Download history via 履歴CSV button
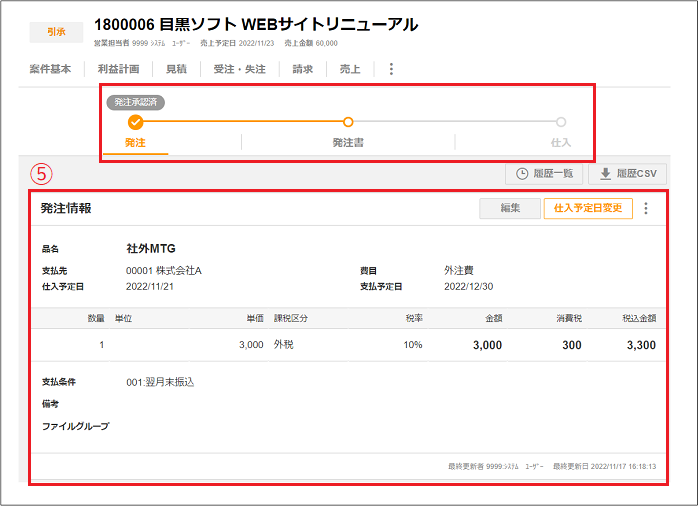Screen dimensions: 700x510 (x=627, y=173)
